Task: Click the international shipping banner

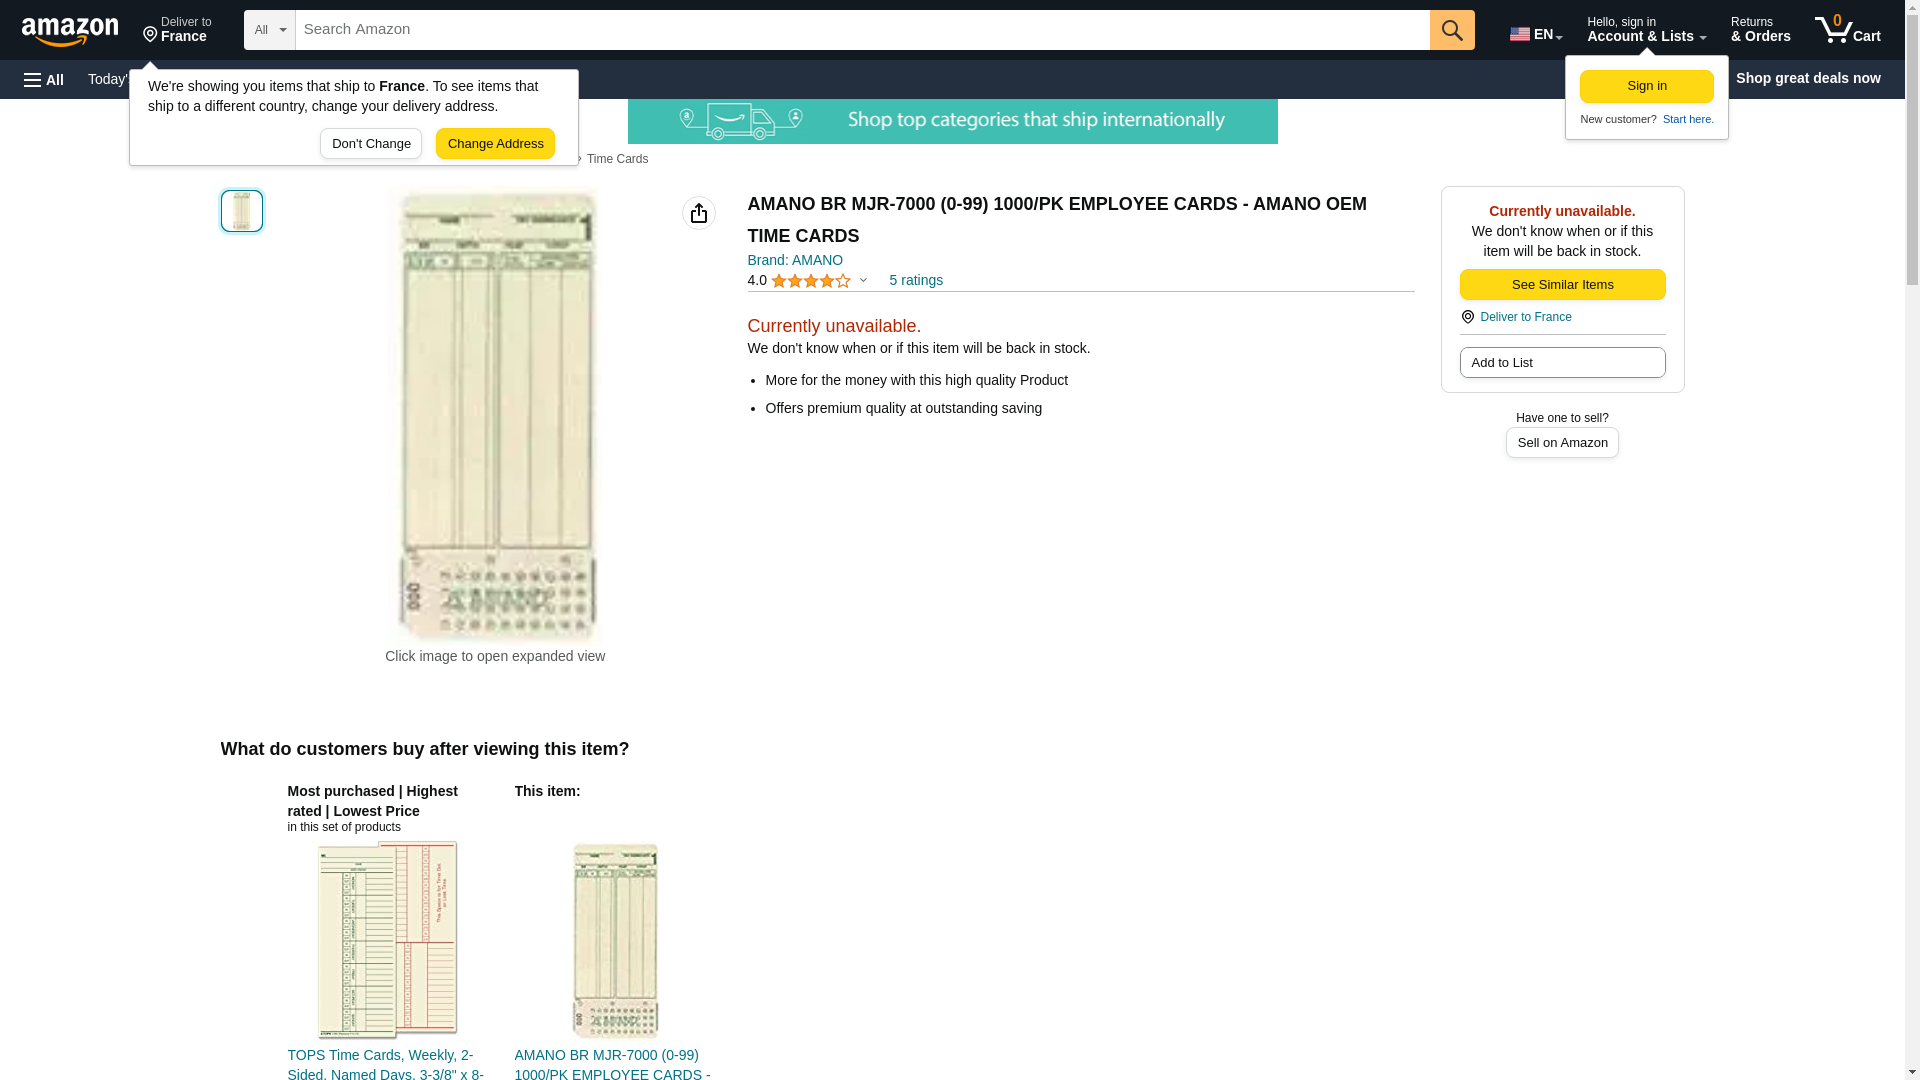Action: click(952, 121)
